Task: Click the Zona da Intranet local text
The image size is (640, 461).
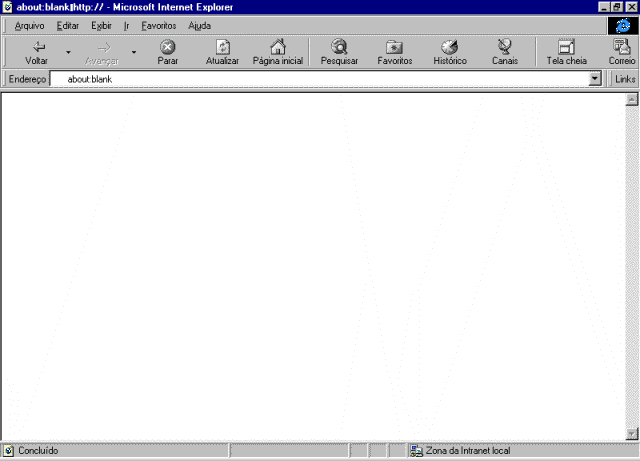Action: pos(468,451)
